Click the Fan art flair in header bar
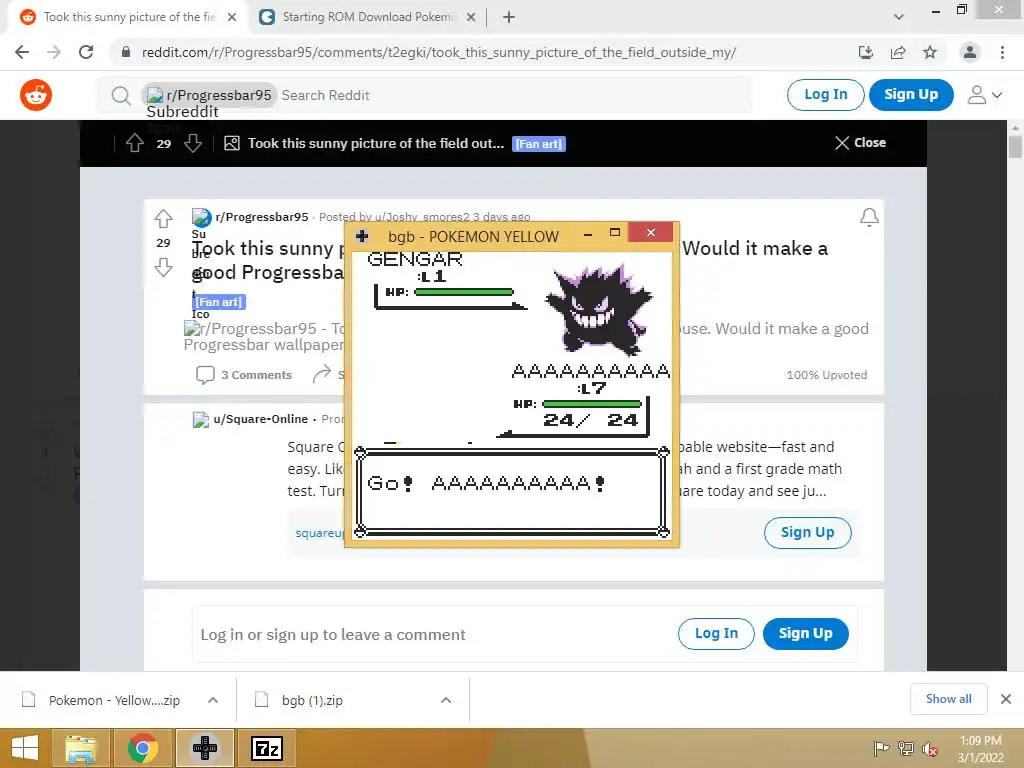The image size is (1024, 768). click(x=539, y=144)
